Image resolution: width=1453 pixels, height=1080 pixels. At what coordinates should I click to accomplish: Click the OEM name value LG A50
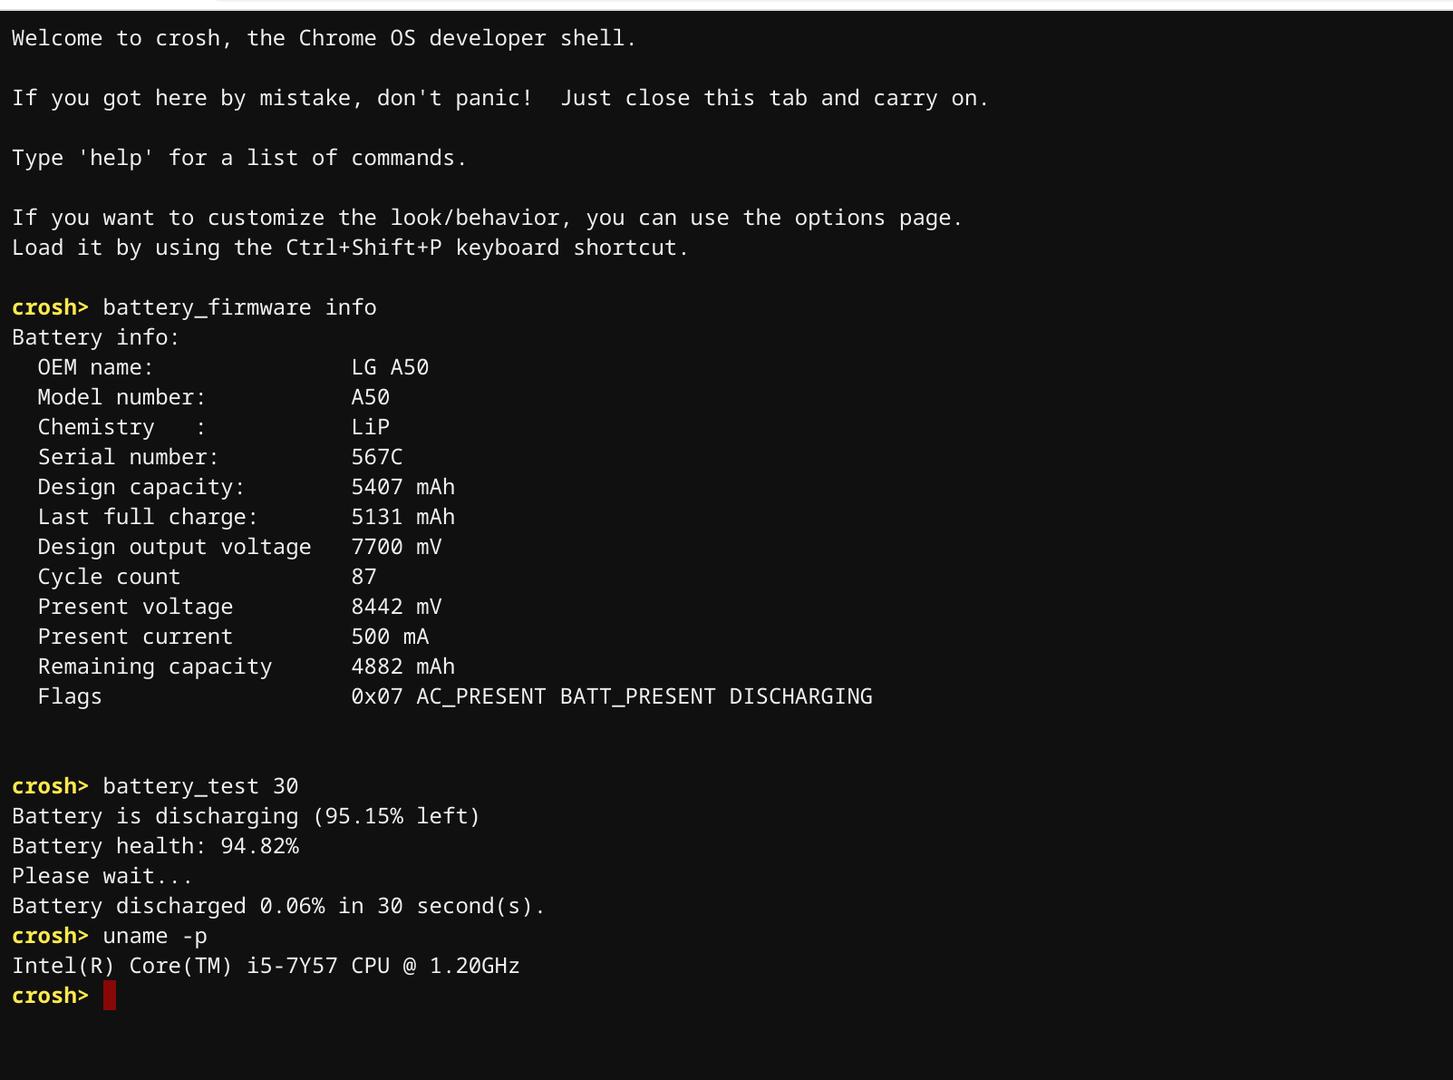point(390,367)
